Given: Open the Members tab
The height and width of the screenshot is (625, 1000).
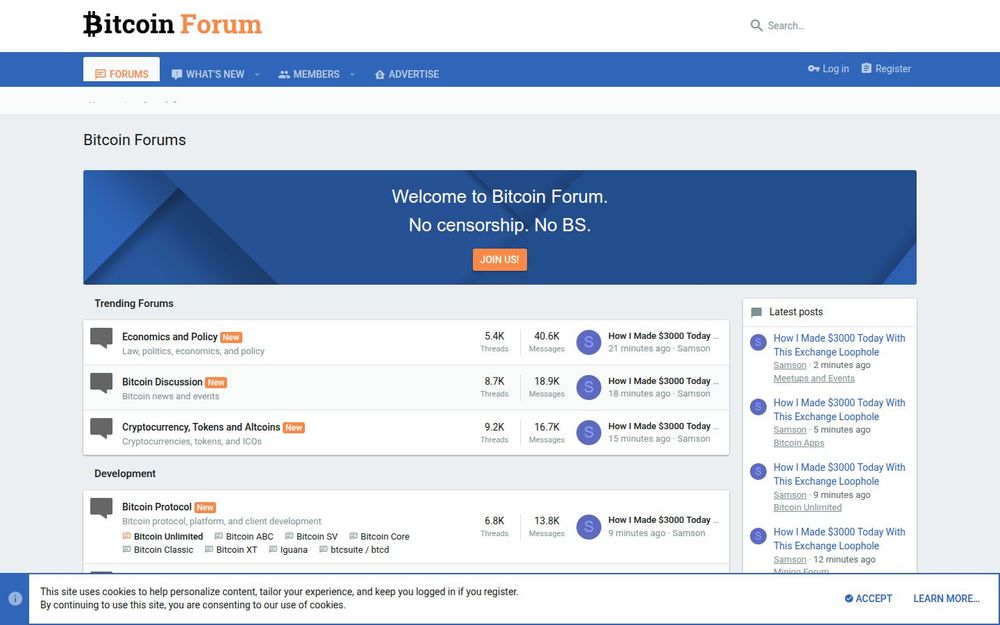Looking at the screenshot, I should point(309,74).
